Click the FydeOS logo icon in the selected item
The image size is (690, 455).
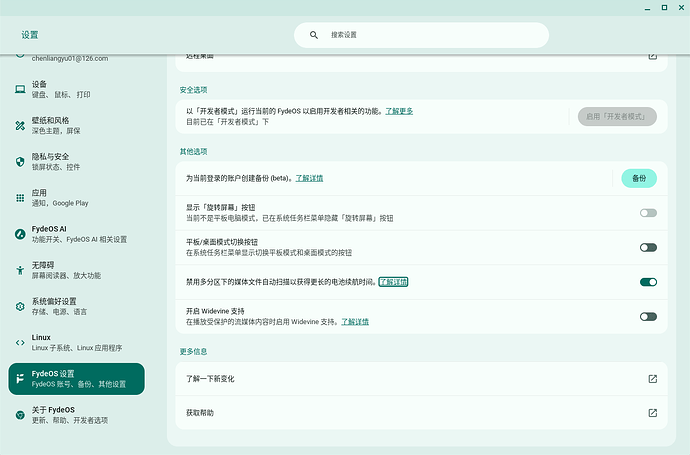20,379
